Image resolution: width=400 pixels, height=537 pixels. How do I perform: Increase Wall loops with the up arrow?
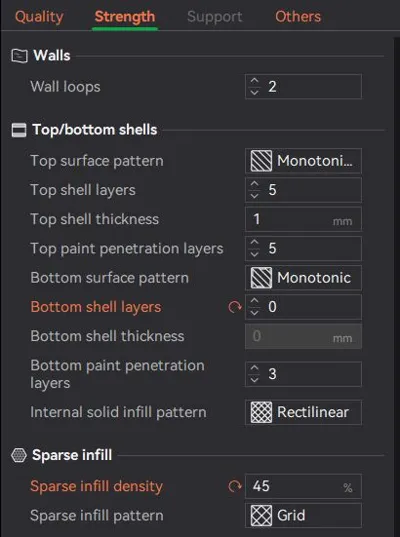[254, 81]
